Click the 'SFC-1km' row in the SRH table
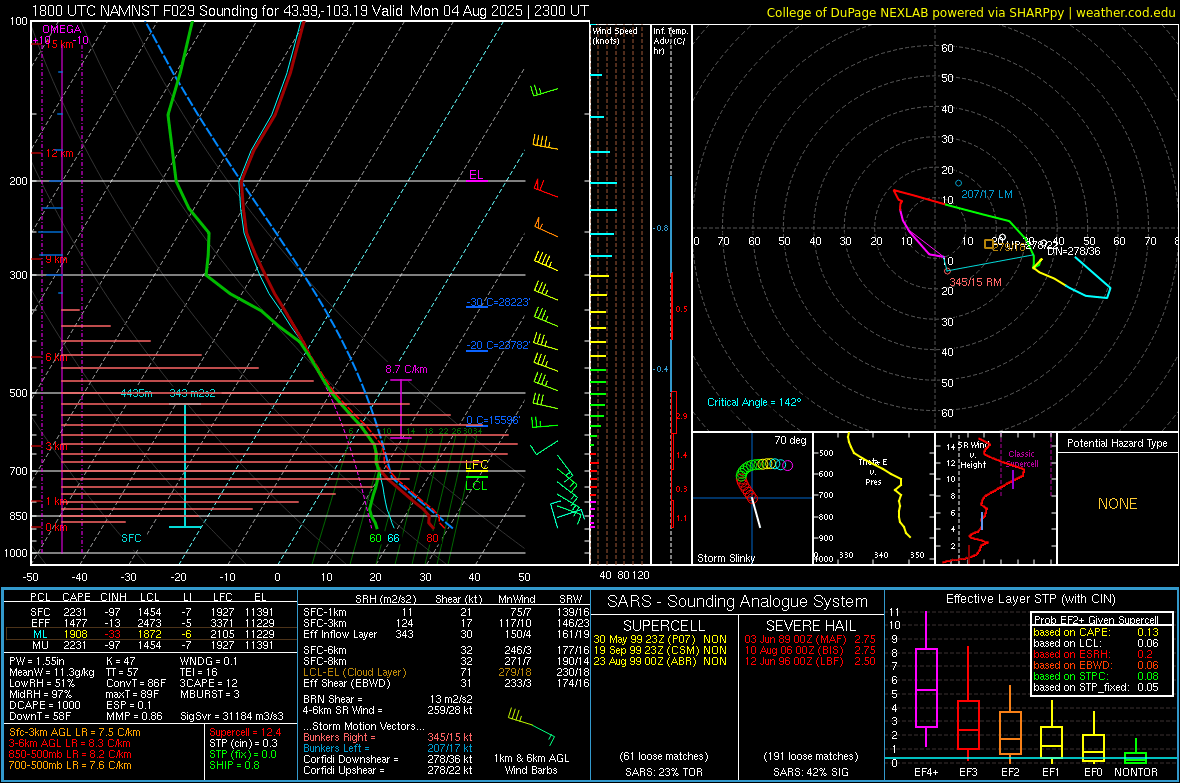The image size is (1180, 783). coord(446,612)
